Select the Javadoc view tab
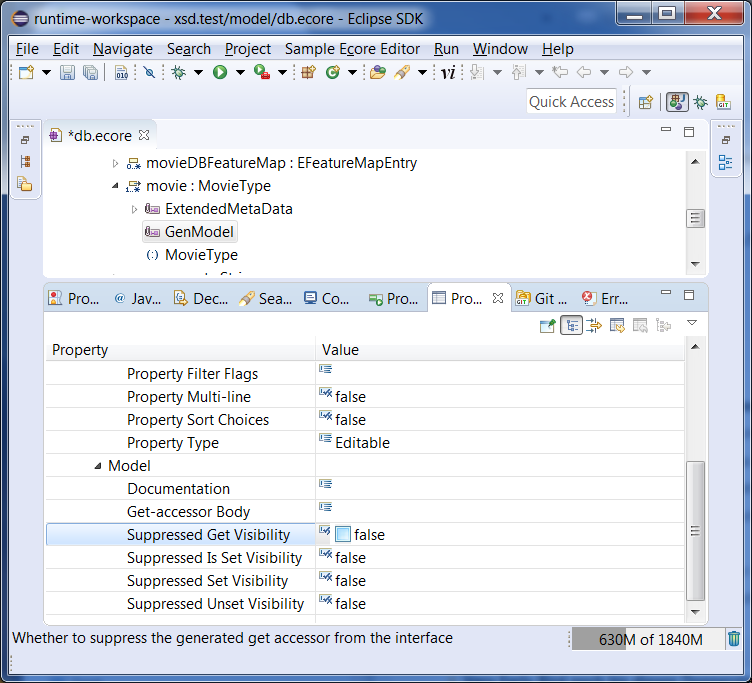 click(x=138, y=299)
